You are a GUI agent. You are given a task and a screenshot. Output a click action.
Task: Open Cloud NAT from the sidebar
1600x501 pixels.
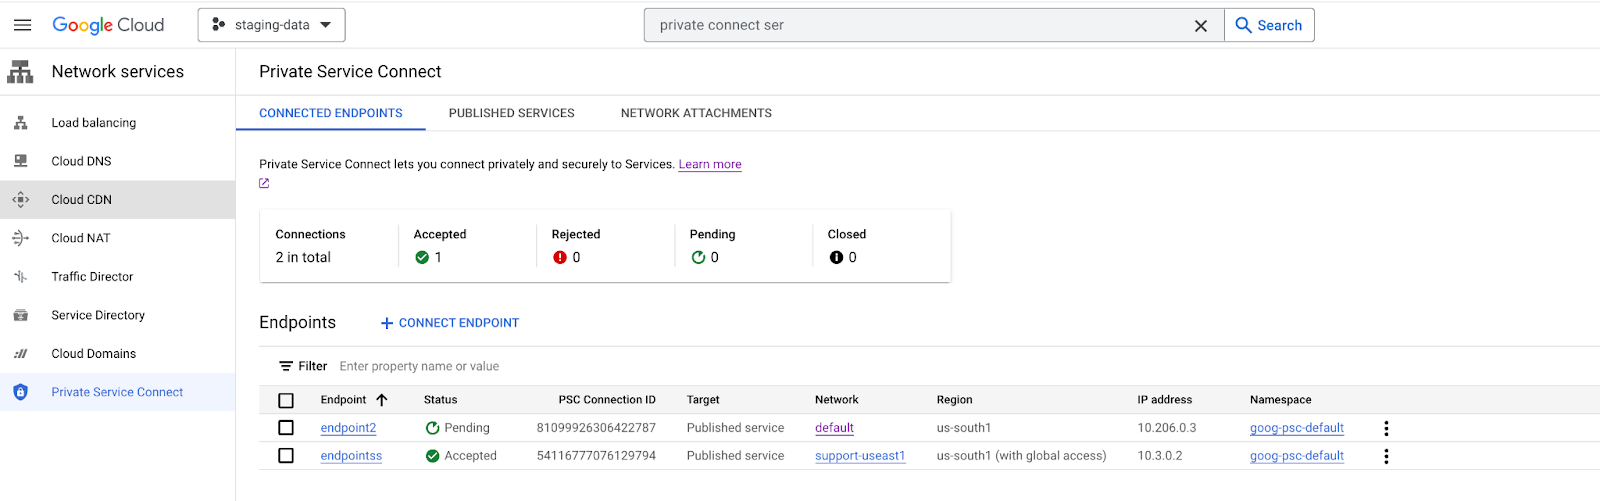tap(81, 238)
